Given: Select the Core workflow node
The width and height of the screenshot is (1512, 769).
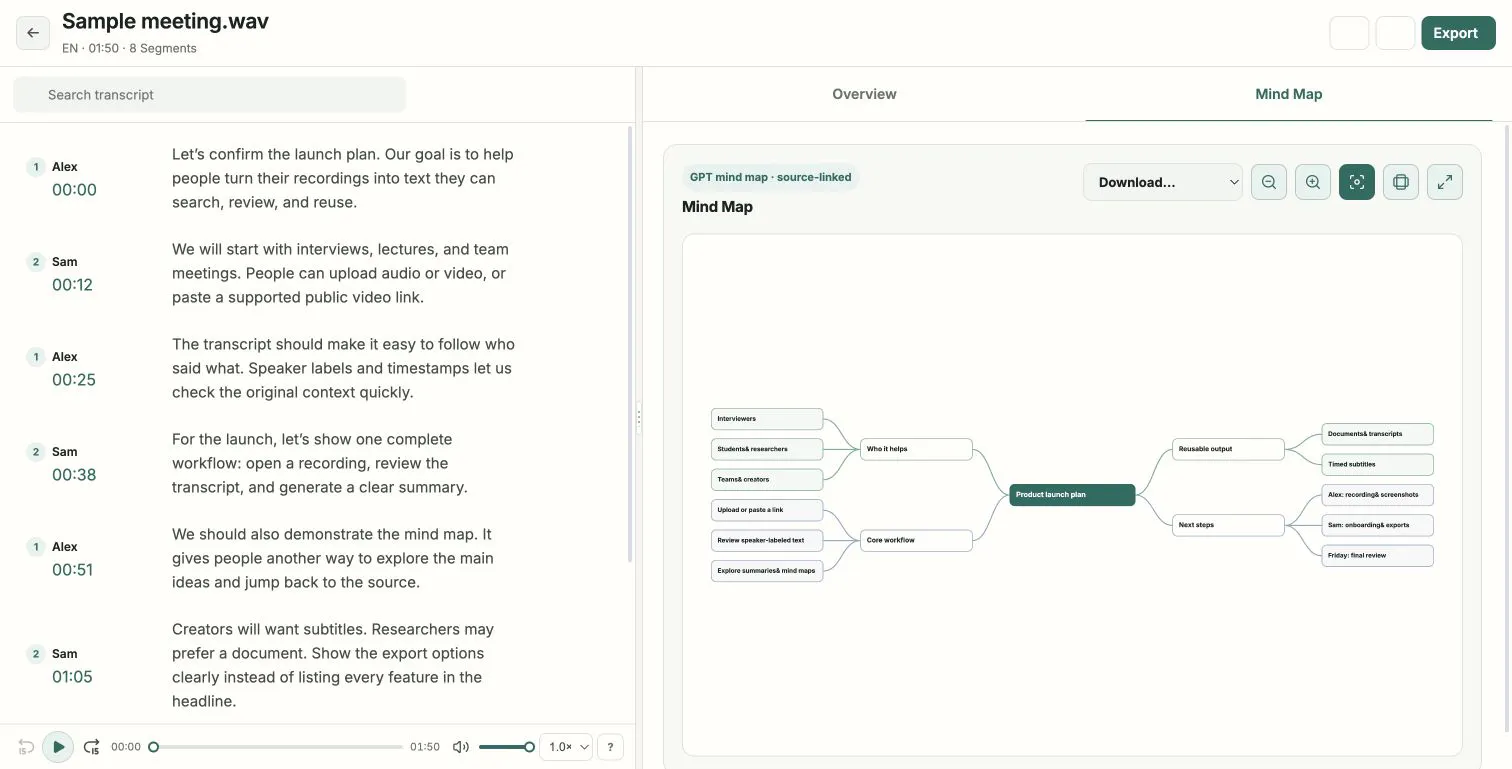Looking at the screenshot, I should coord(917,540).
